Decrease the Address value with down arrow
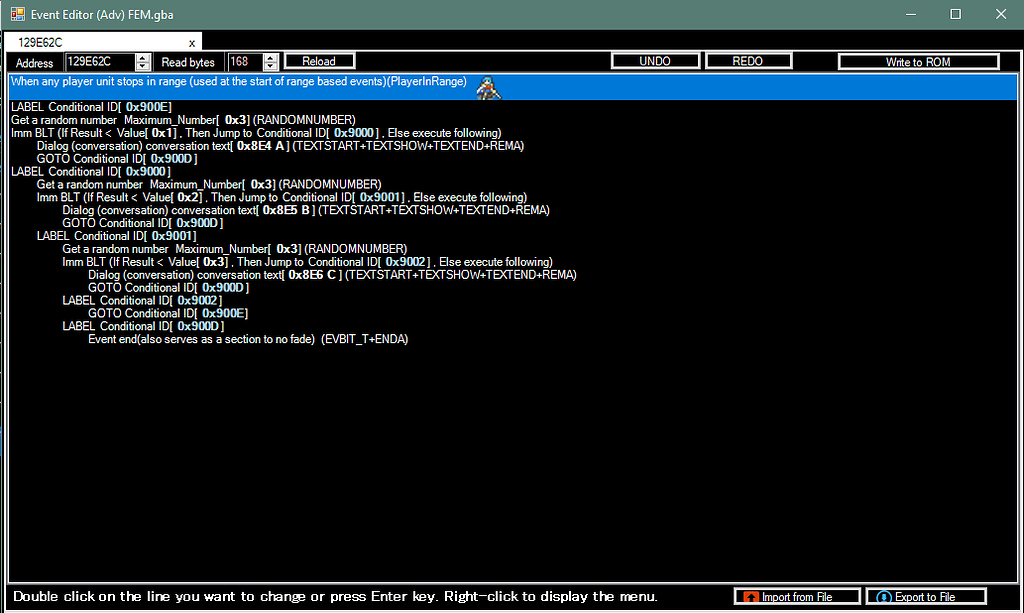The image size is (1024, 613). 143,66
